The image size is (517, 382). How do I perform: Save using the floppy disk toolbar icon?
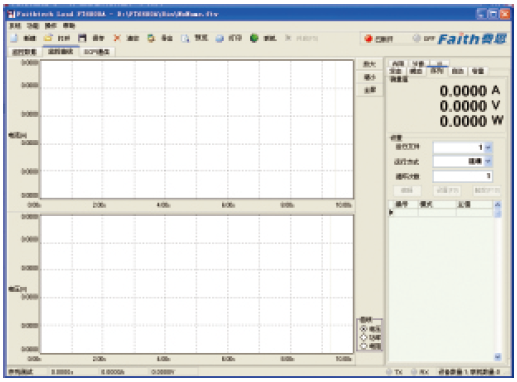82,38
